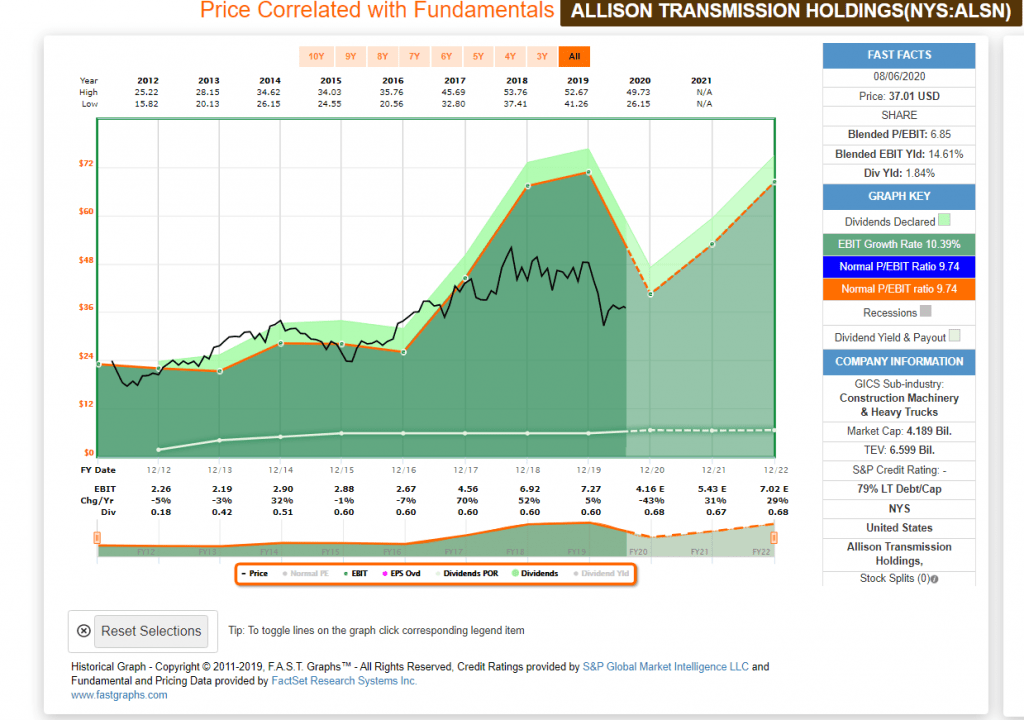The width and height of the screenshot is (1024, 720).
Task: Switch to the 5Y time range
Action: click(x=478, y=57)
